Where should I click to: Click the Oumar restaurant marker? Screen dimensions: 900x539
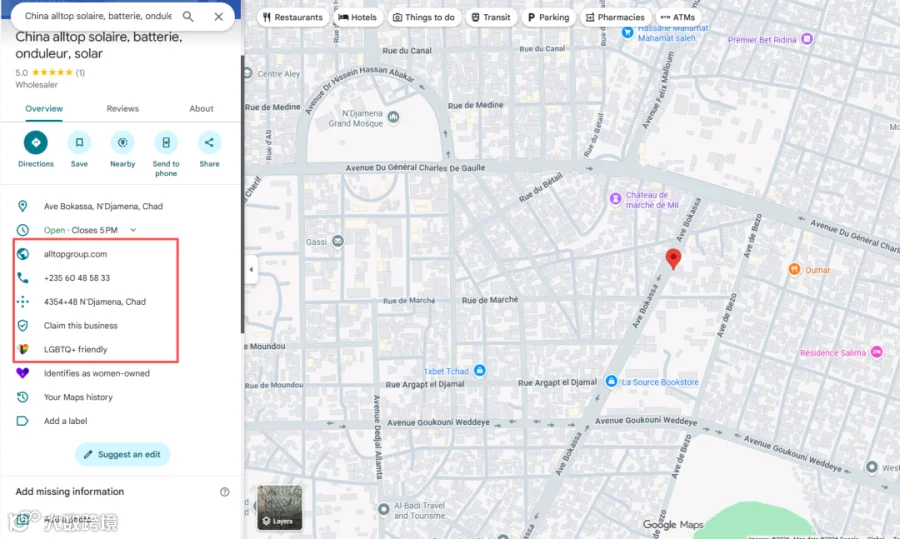[794, 269]
